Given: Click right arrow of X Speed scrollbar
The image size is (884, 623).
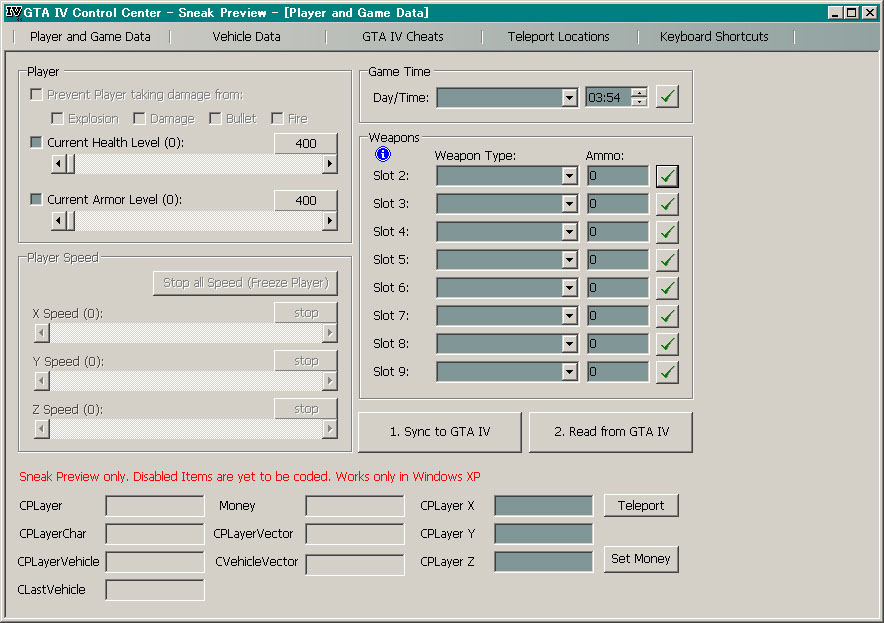Looking at the screenshot, I should pos(330,333).
